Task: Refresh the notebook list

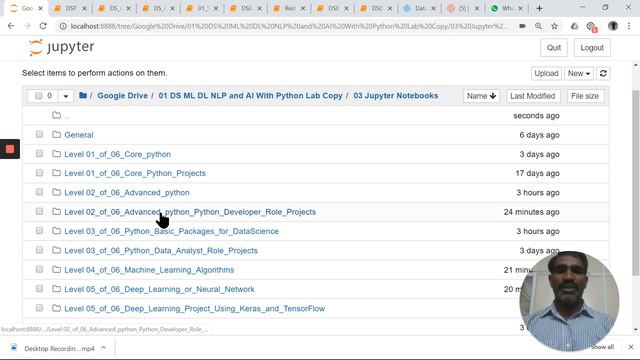Action: click(x=603, y=73)
